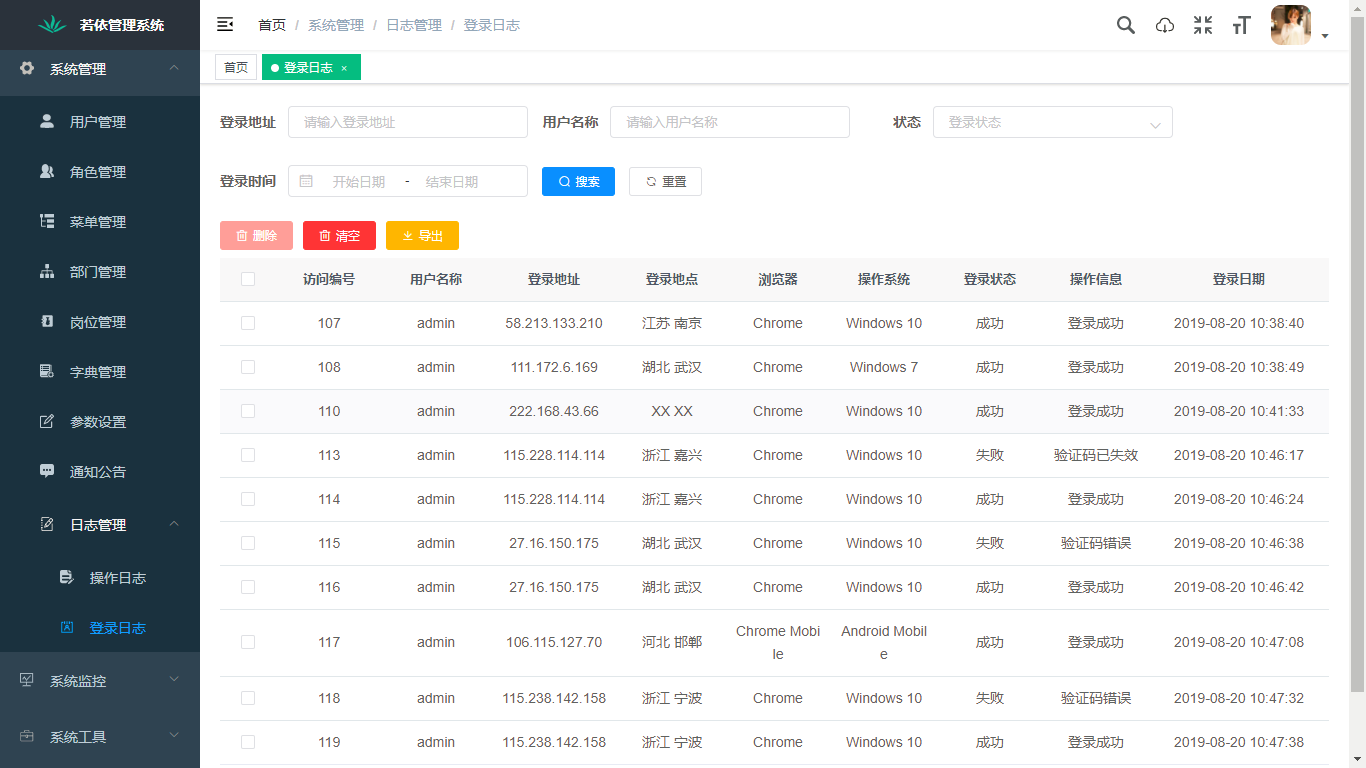Screen dimensions: 1366x768
Task: Click the gear icon beside 系统管理
Action: pos(27,69)
